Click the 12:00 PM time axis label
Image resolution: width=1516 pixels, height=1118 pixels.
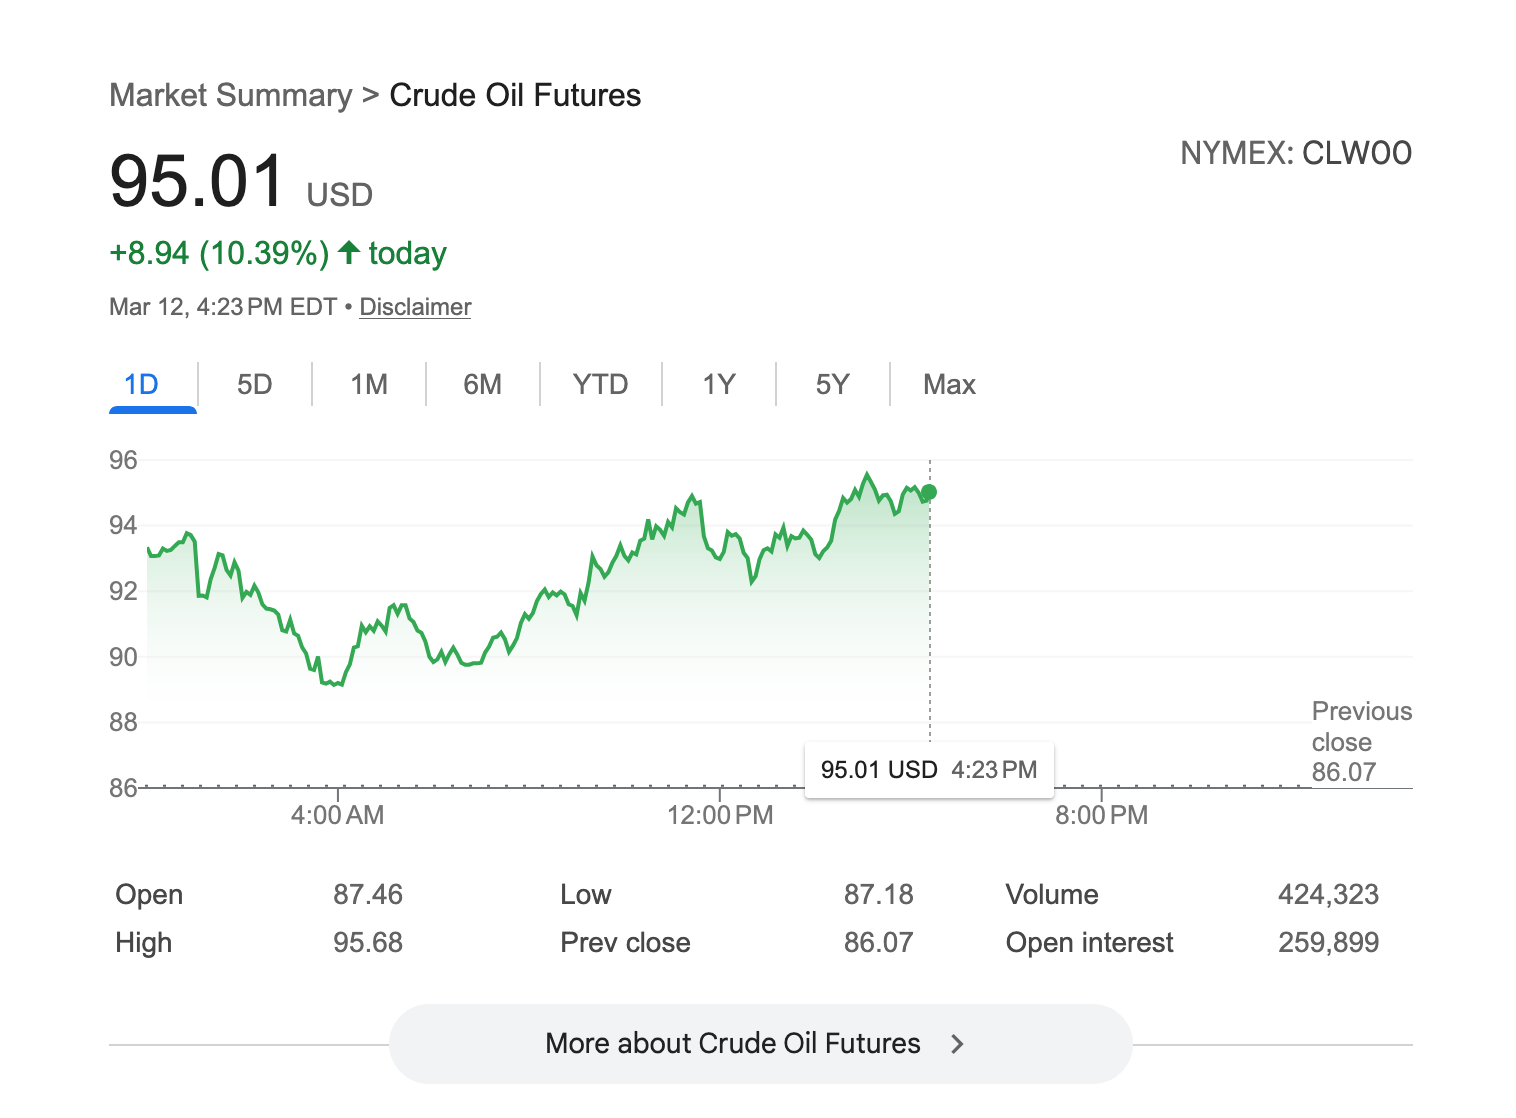point(720,815)
